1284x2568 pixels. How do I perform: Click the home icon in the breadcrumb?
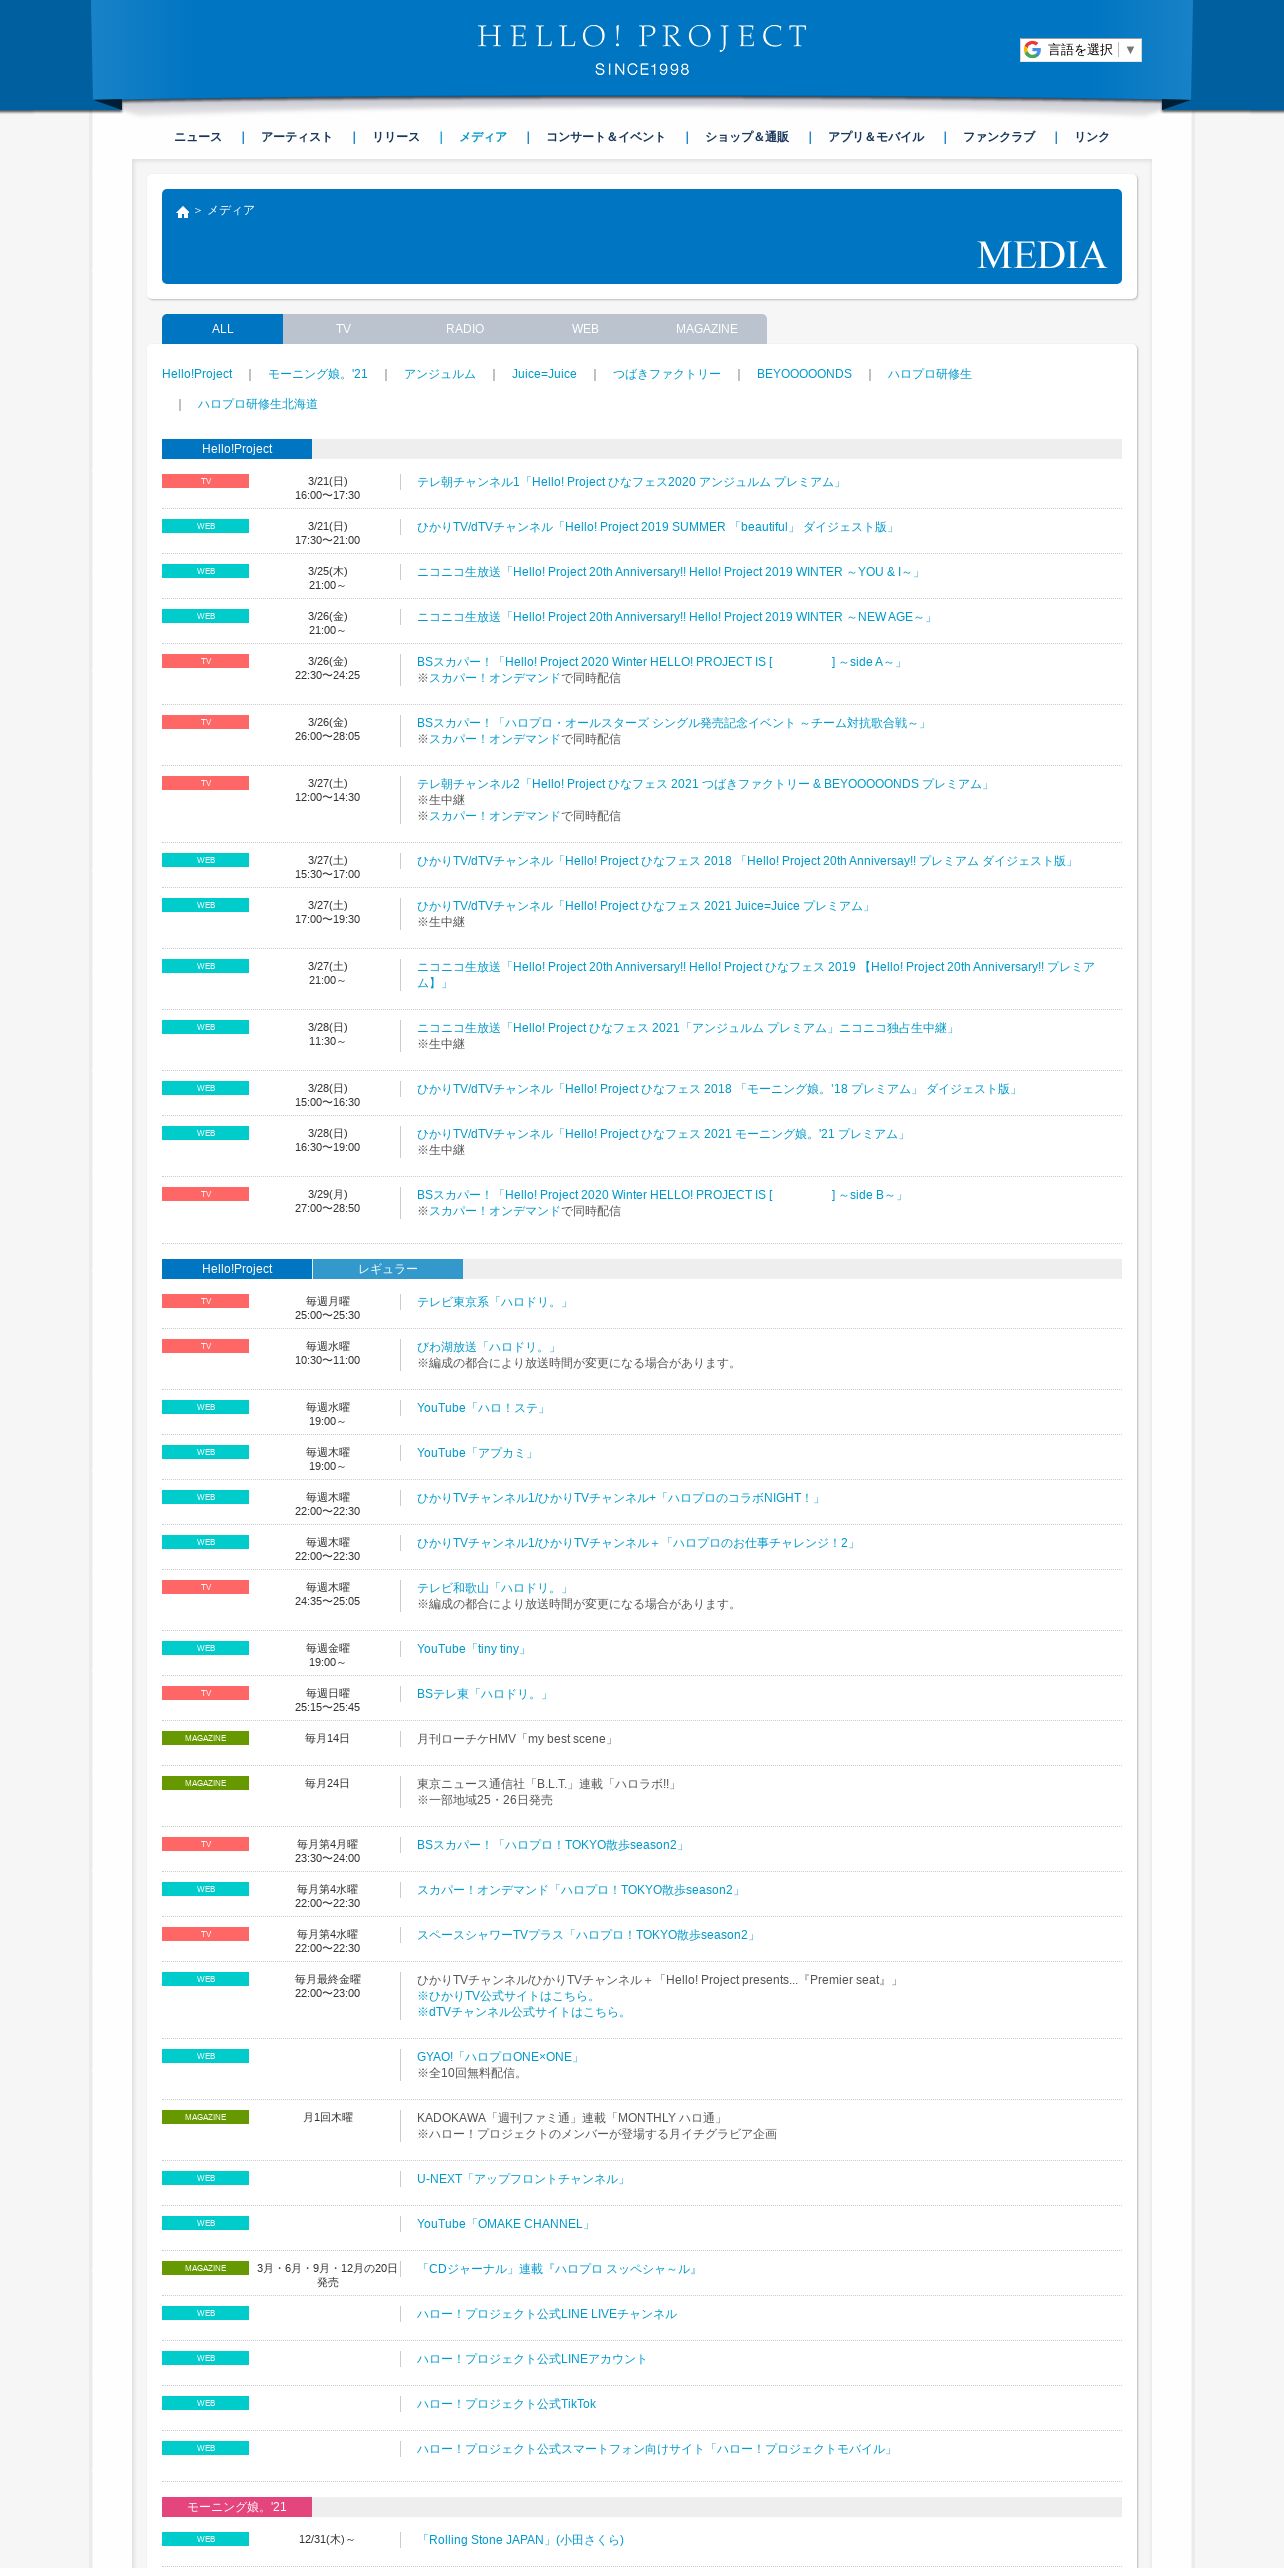183,212
